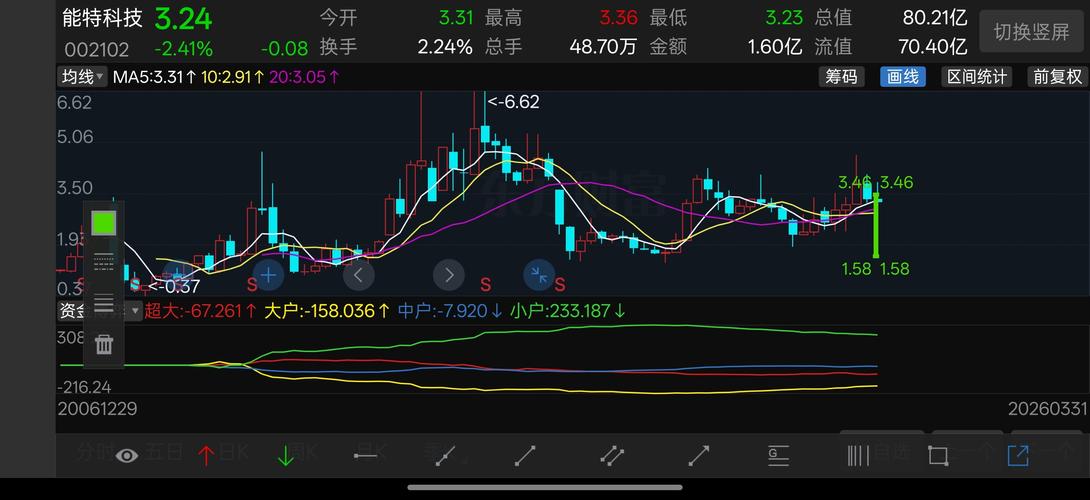Toggle the 画线 drawing mode button
Screen dimensions: 1090x500
tap(902, 76)
